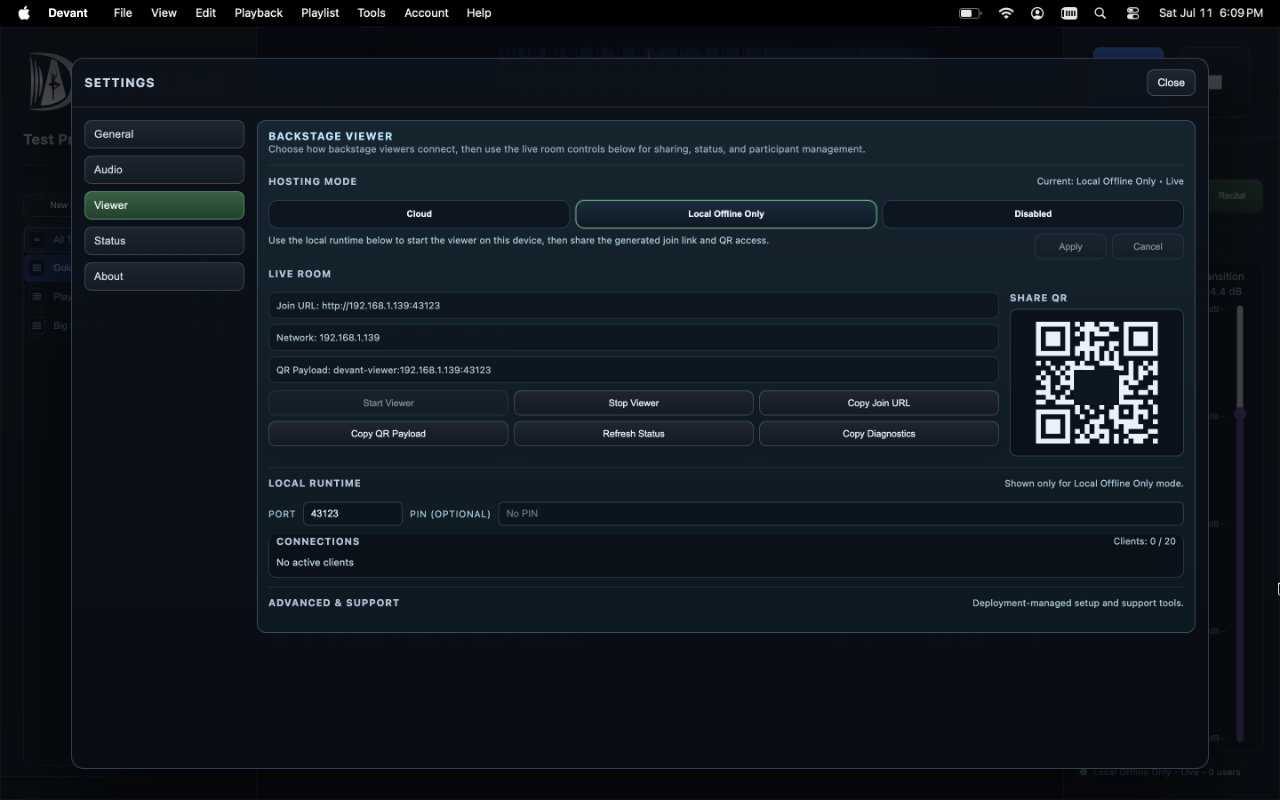Open the Devant app menu
Viewport: 1280px width, 800px height.
(x=68, y=13)
